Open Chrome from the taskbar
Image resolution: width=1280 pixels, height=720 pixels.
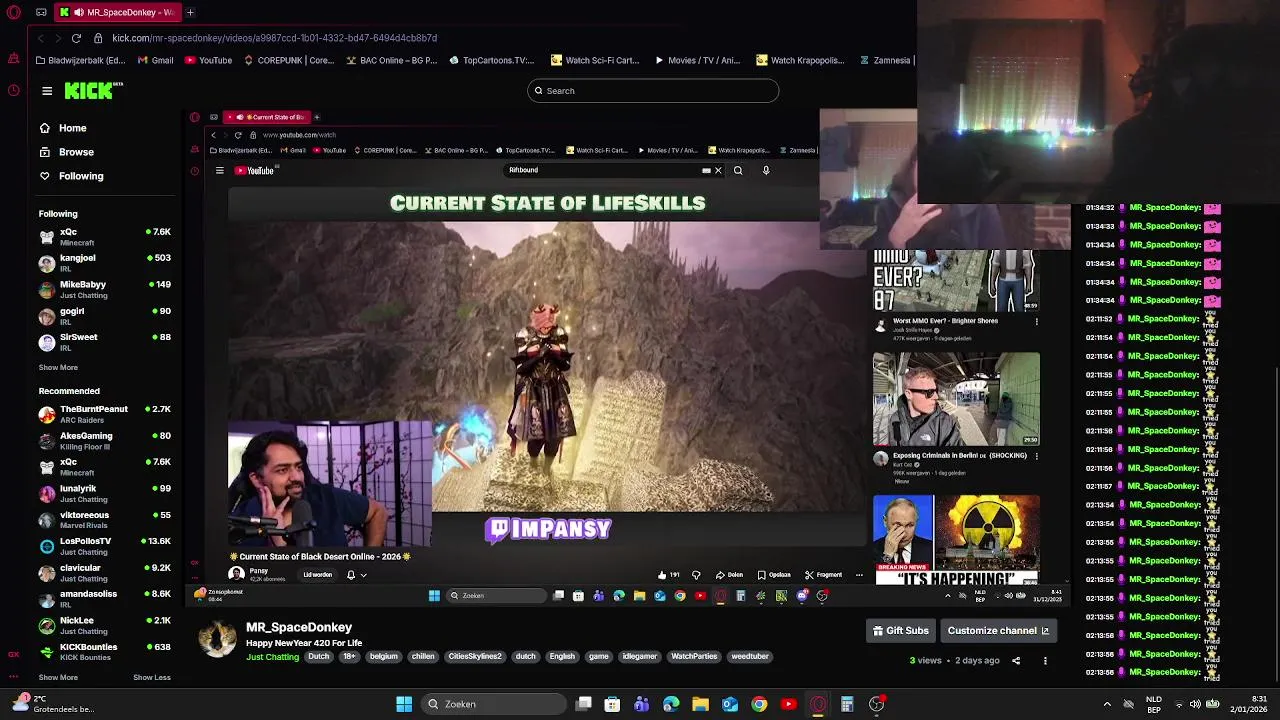click(759, 704)
